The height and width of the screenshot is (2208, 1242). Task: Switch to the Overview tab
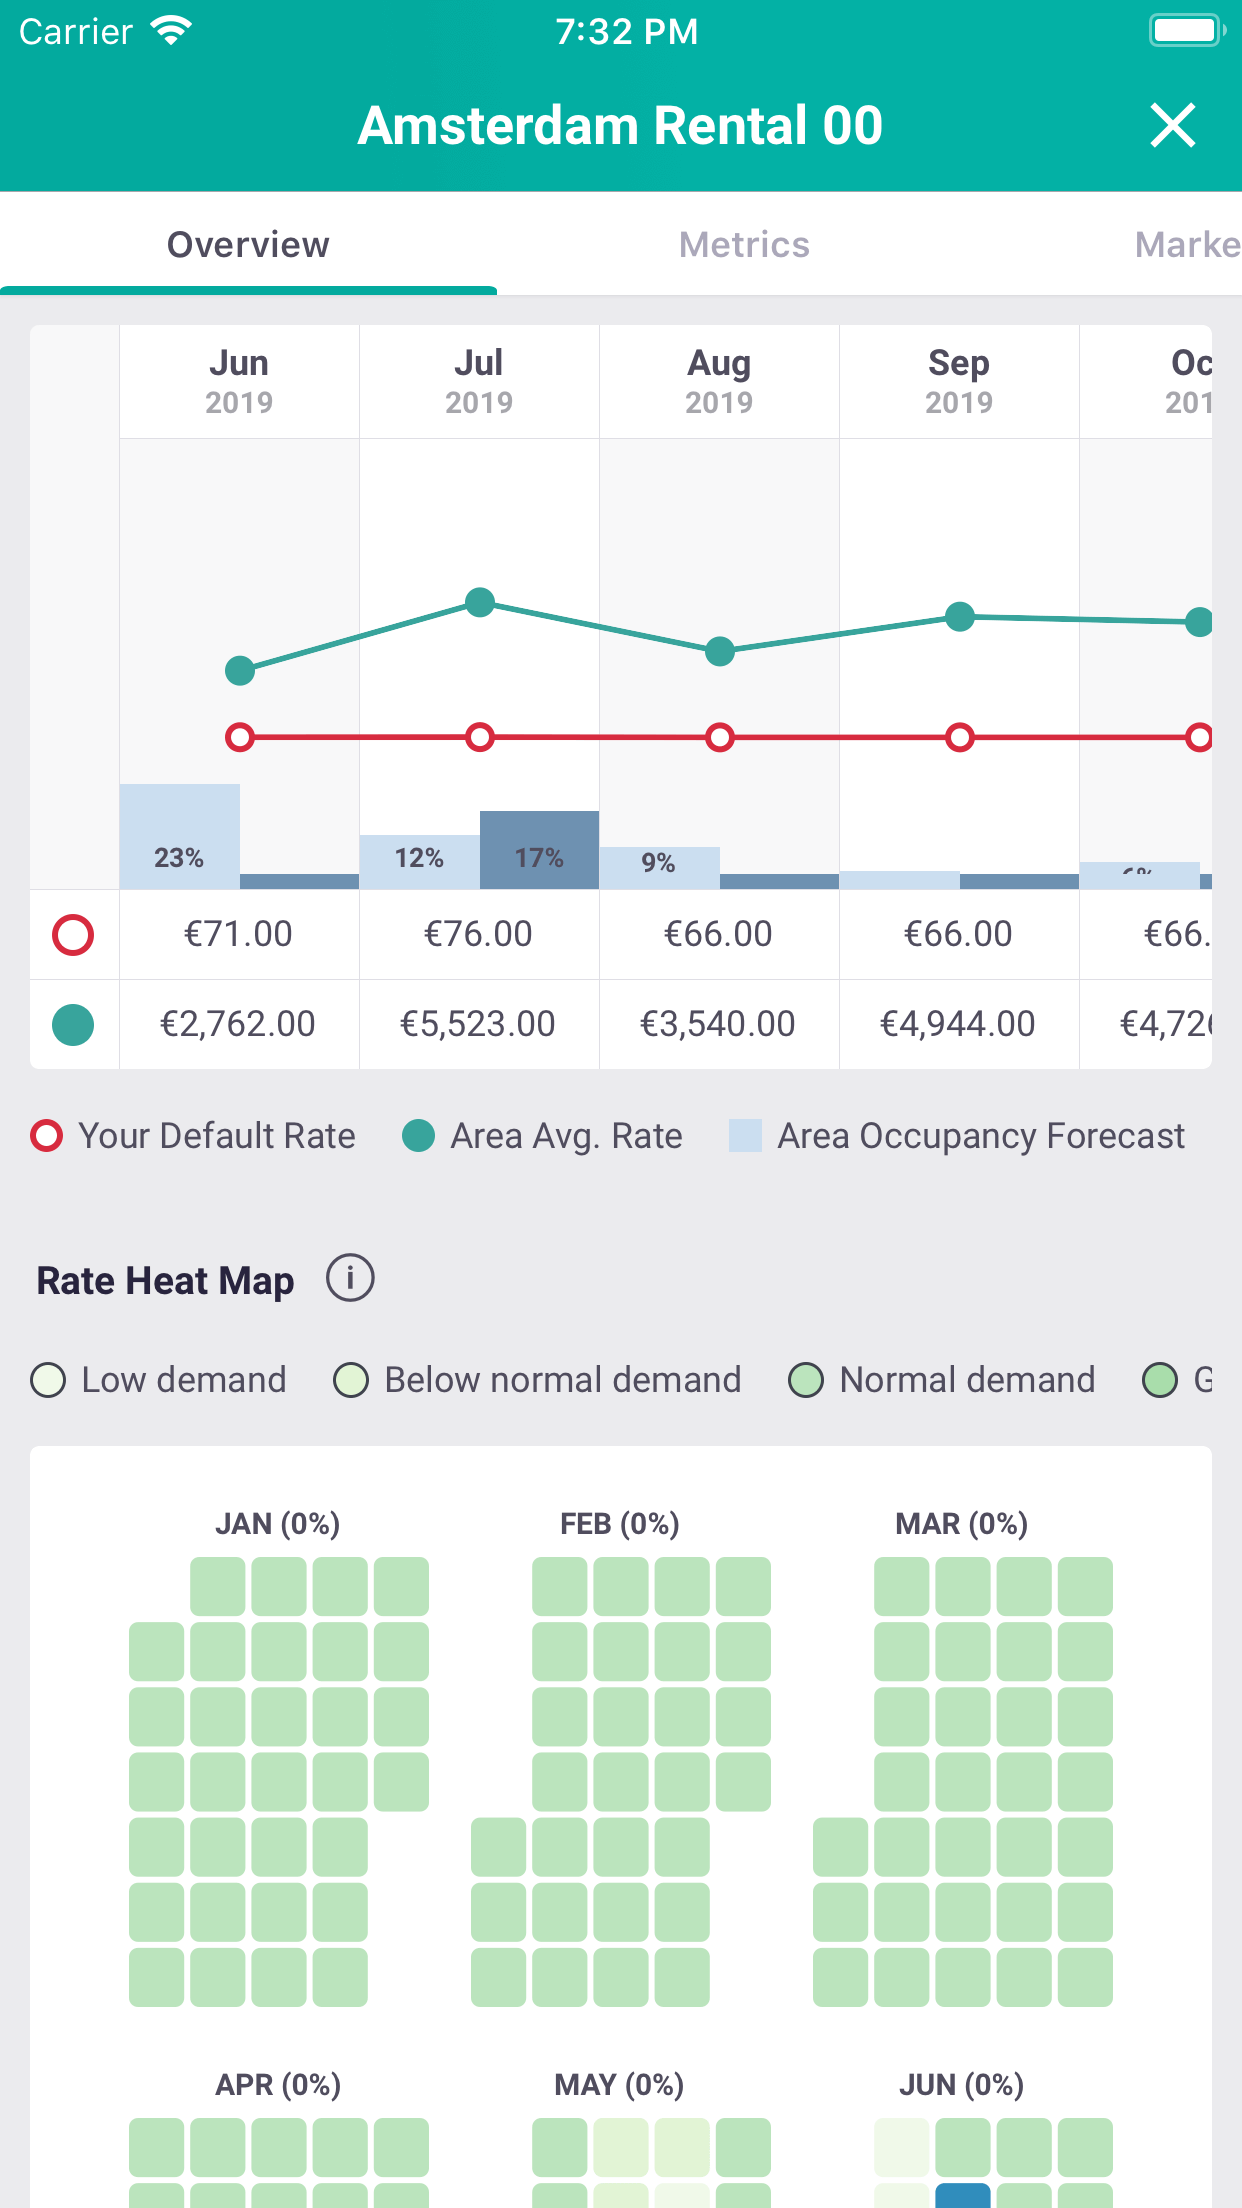pyautogui.click(x=248, y=245)
